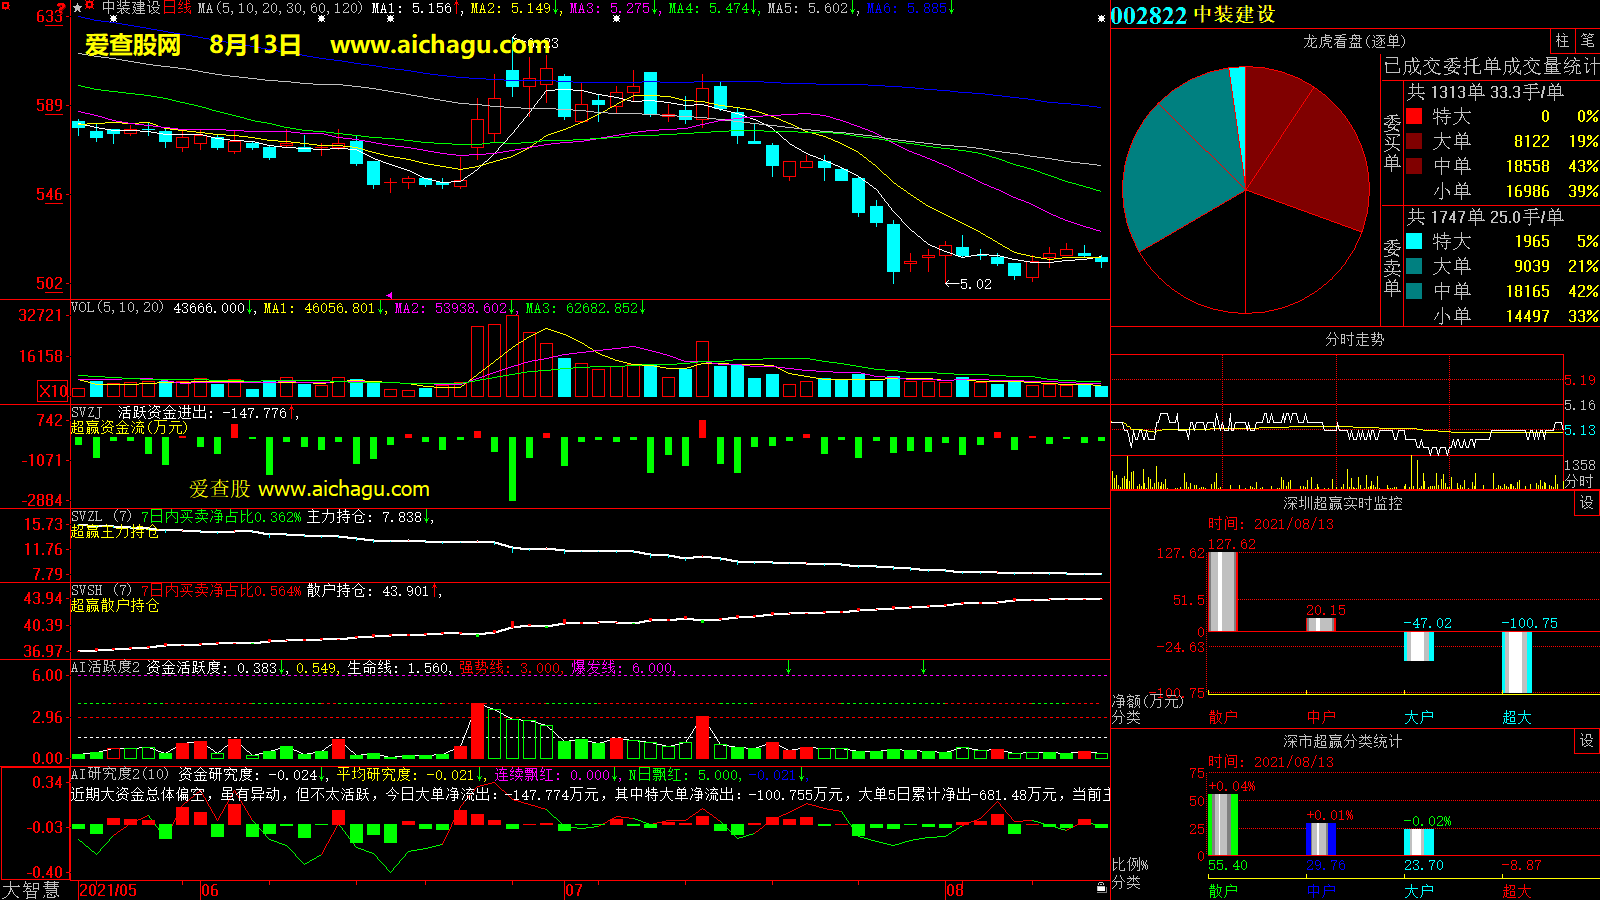Open 设 settings for 深圳超赢实时监控
The image size is (1600, 900).
1587,503
